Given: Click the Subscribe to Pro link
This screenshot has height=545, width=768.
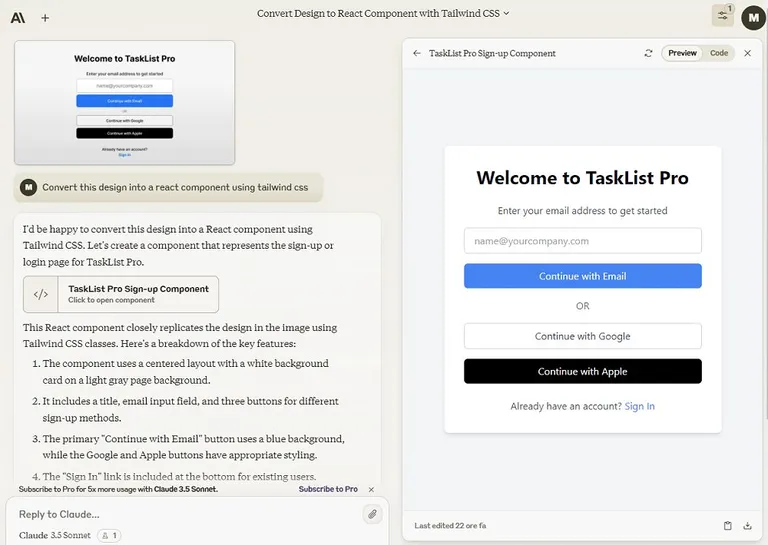Looking at the screenshot, I should pyautogui.click(x=328, y=489).
